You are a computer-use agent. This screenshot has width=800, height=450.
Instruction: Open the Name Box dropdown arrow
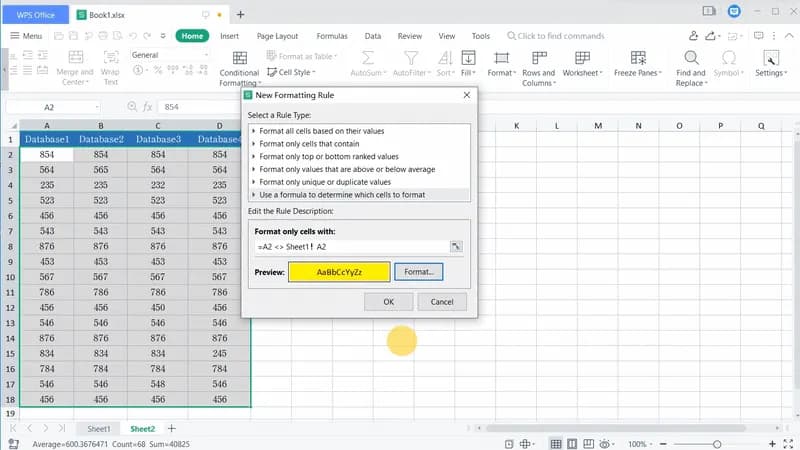pos(96,107)
